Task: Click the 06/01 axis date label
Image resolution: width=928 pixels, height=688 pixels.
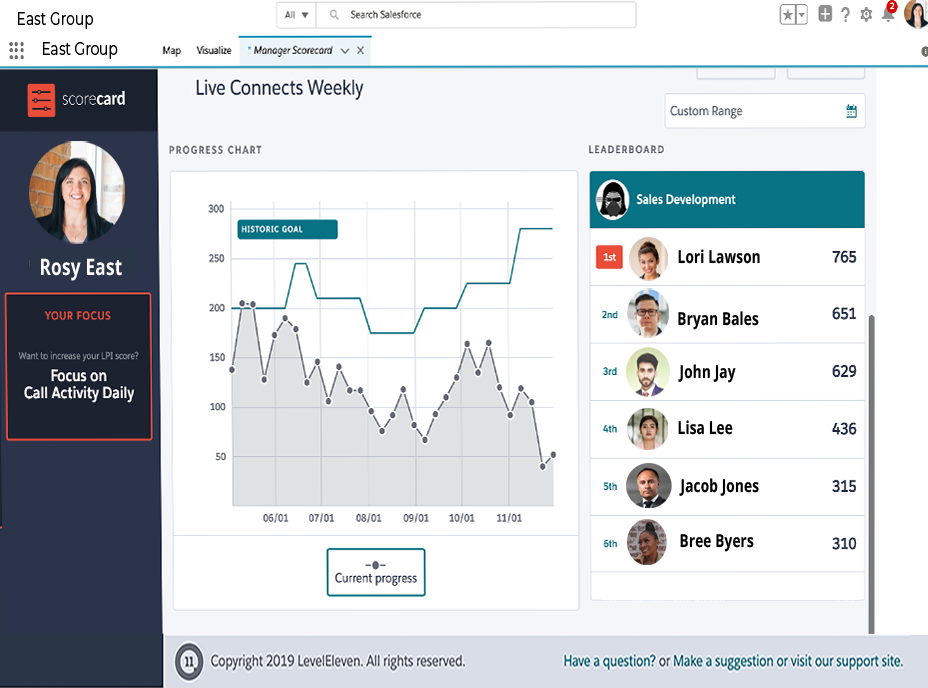Action: (x=275, y=518)
